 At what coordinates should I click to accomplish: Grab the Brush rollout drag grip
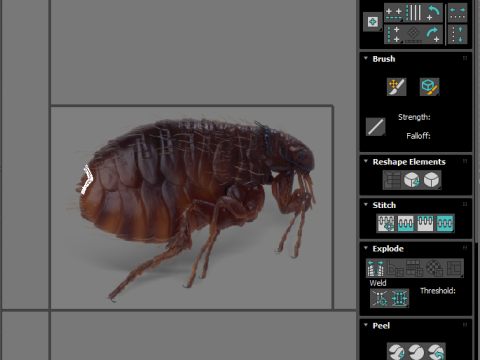465,58
